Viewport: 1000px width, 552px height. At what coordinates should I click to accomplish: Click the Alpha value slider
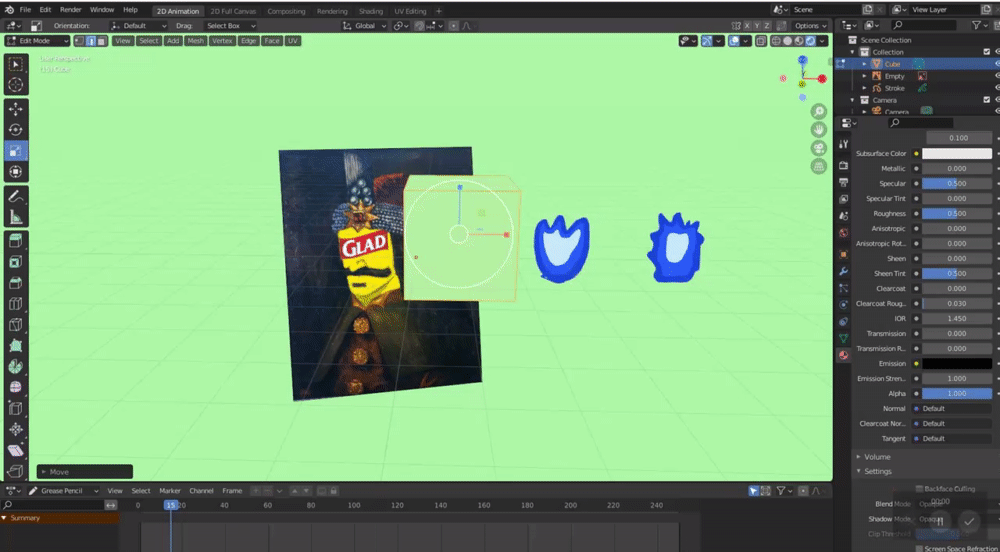click(957, 394)
